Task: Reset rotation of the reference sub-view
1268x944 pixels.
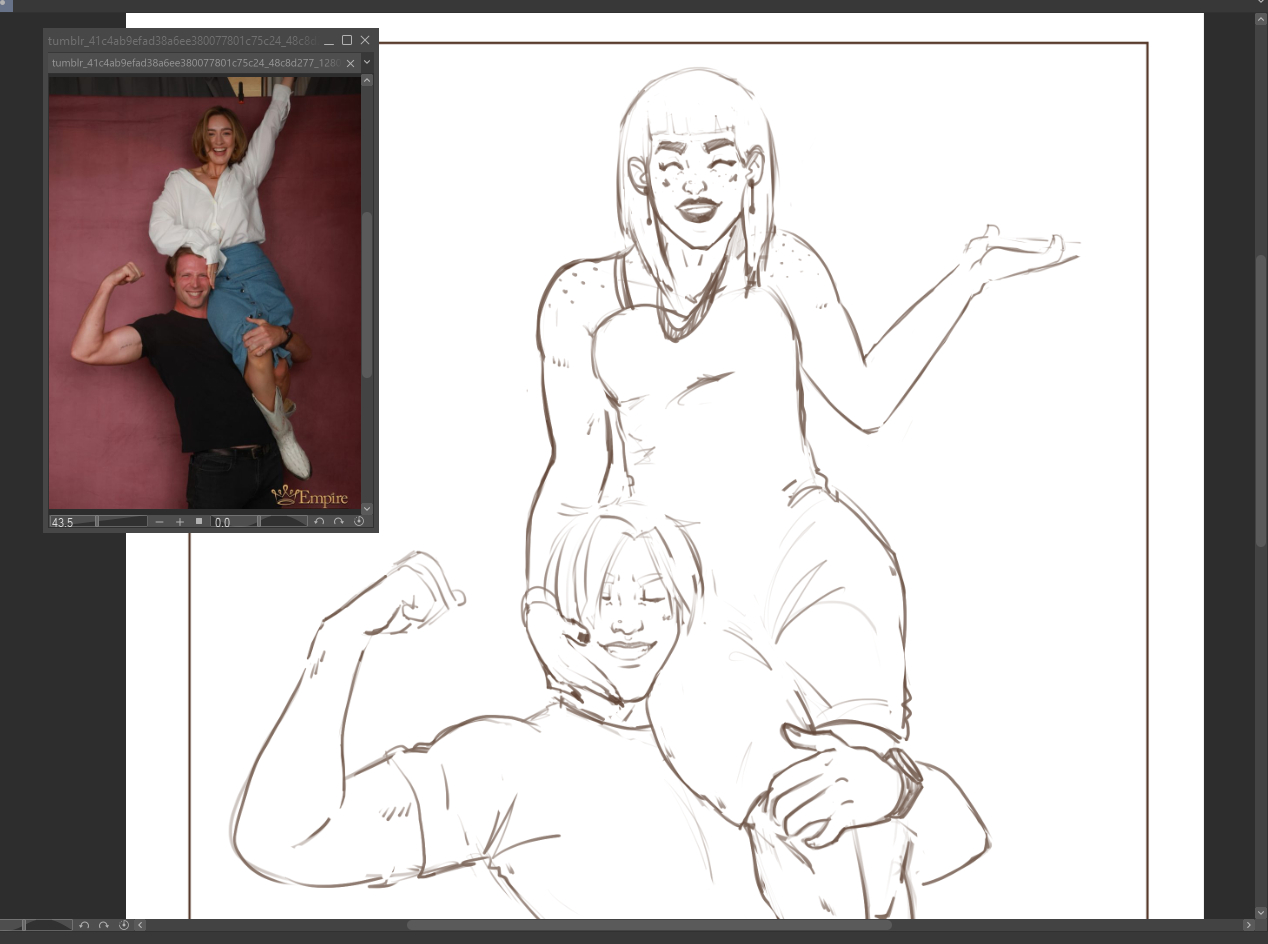Action: 359,522
